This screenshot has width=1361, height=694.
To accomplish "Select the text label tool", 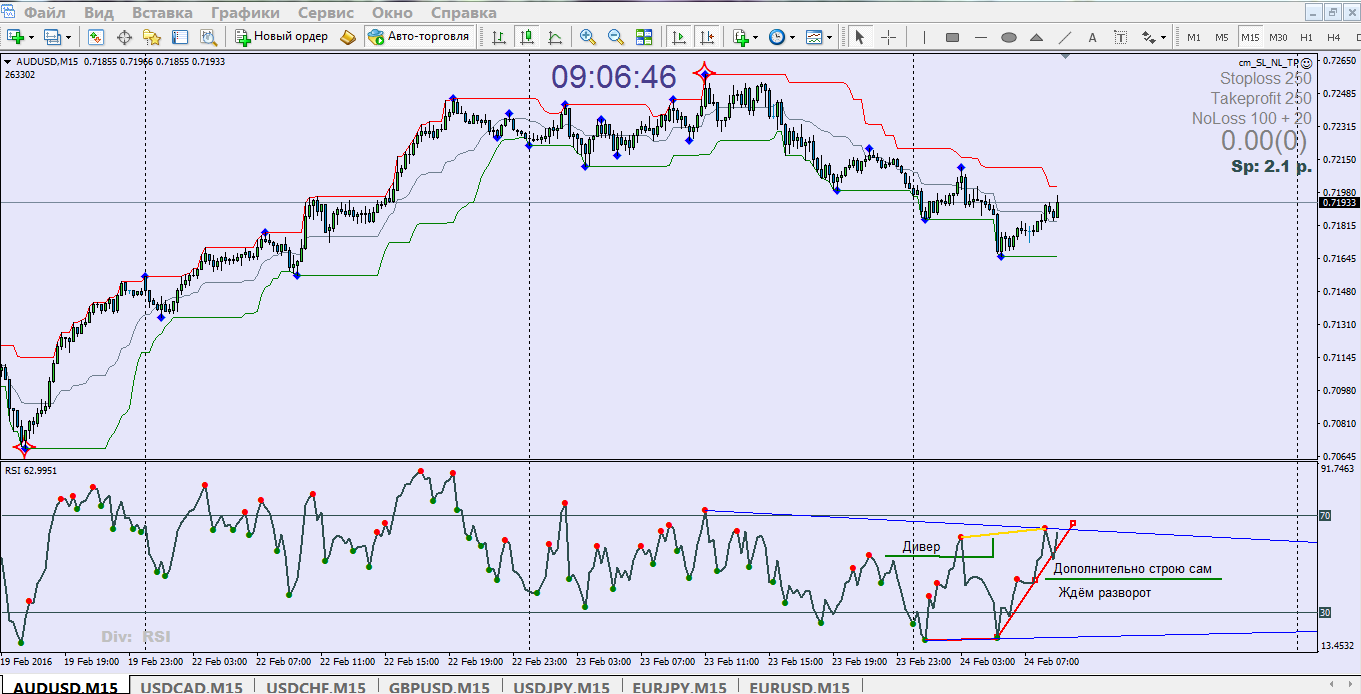I will (1121, 37).
